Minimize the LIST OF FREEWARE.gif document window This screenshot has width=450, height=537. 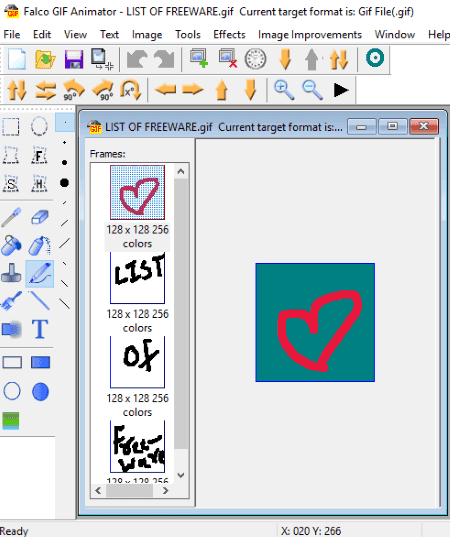tap(361, 127)
